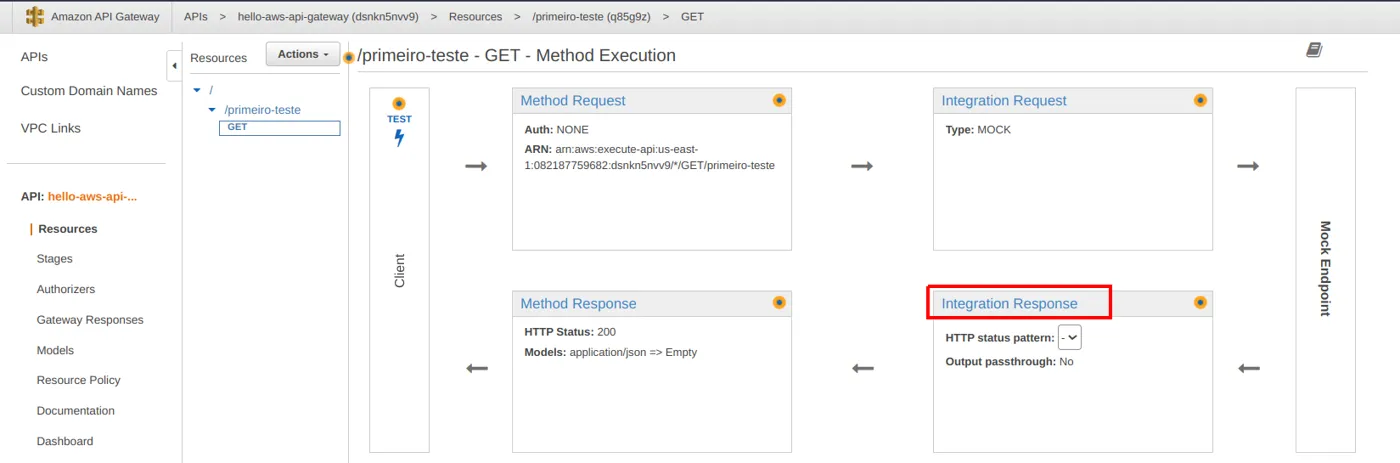Click the Auth: NONE text
The height and width of the screenshot is (463, 1400).
click(x=556, y=130)
